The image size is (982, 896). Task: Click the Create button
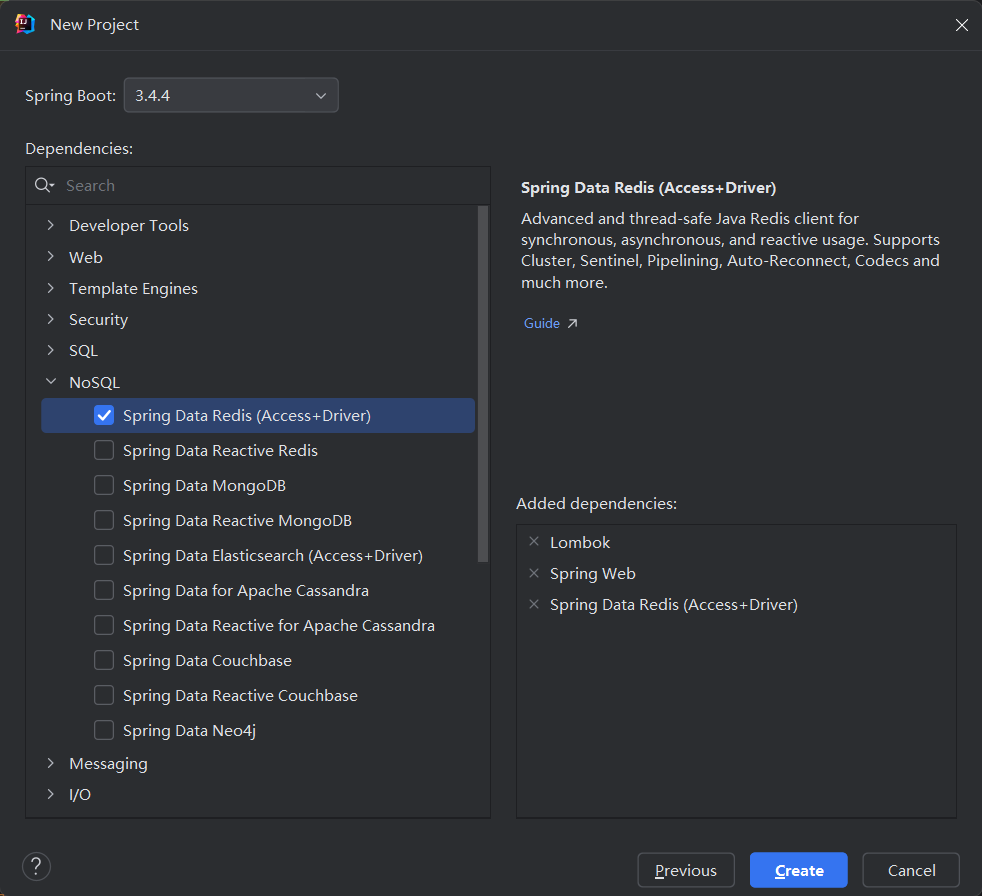[799, 870]
